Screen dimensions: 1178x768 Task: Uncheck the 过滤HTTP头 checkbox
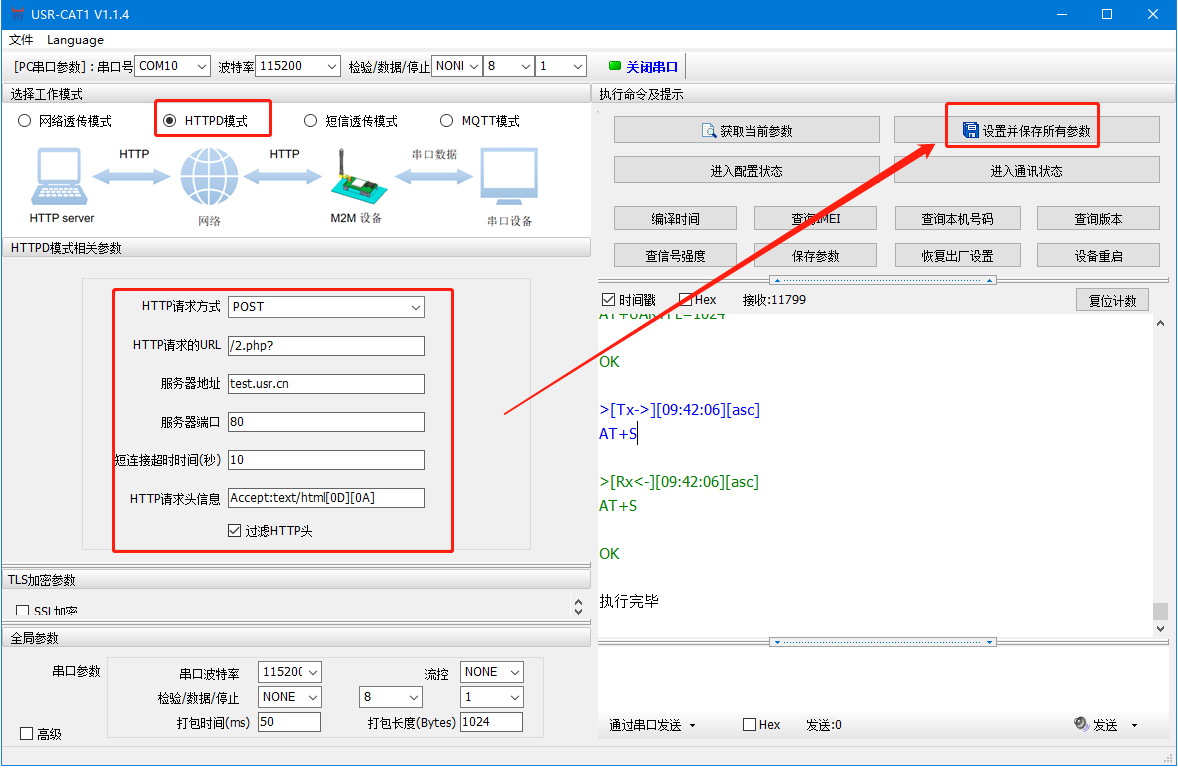(235, 531)
